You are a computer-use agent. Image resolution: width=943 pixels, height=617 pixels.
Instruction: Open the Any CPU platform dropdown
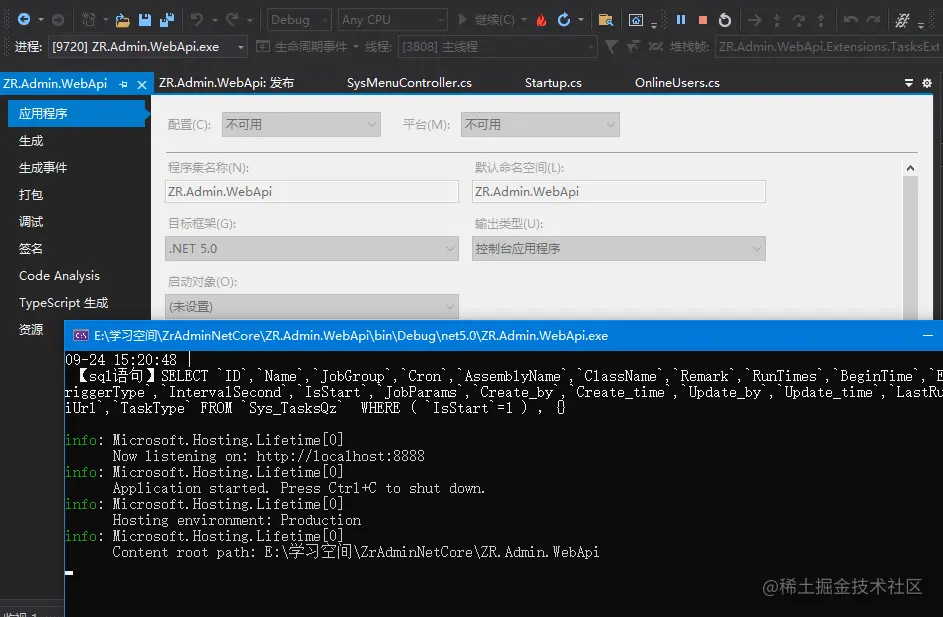tap(393, 20)
